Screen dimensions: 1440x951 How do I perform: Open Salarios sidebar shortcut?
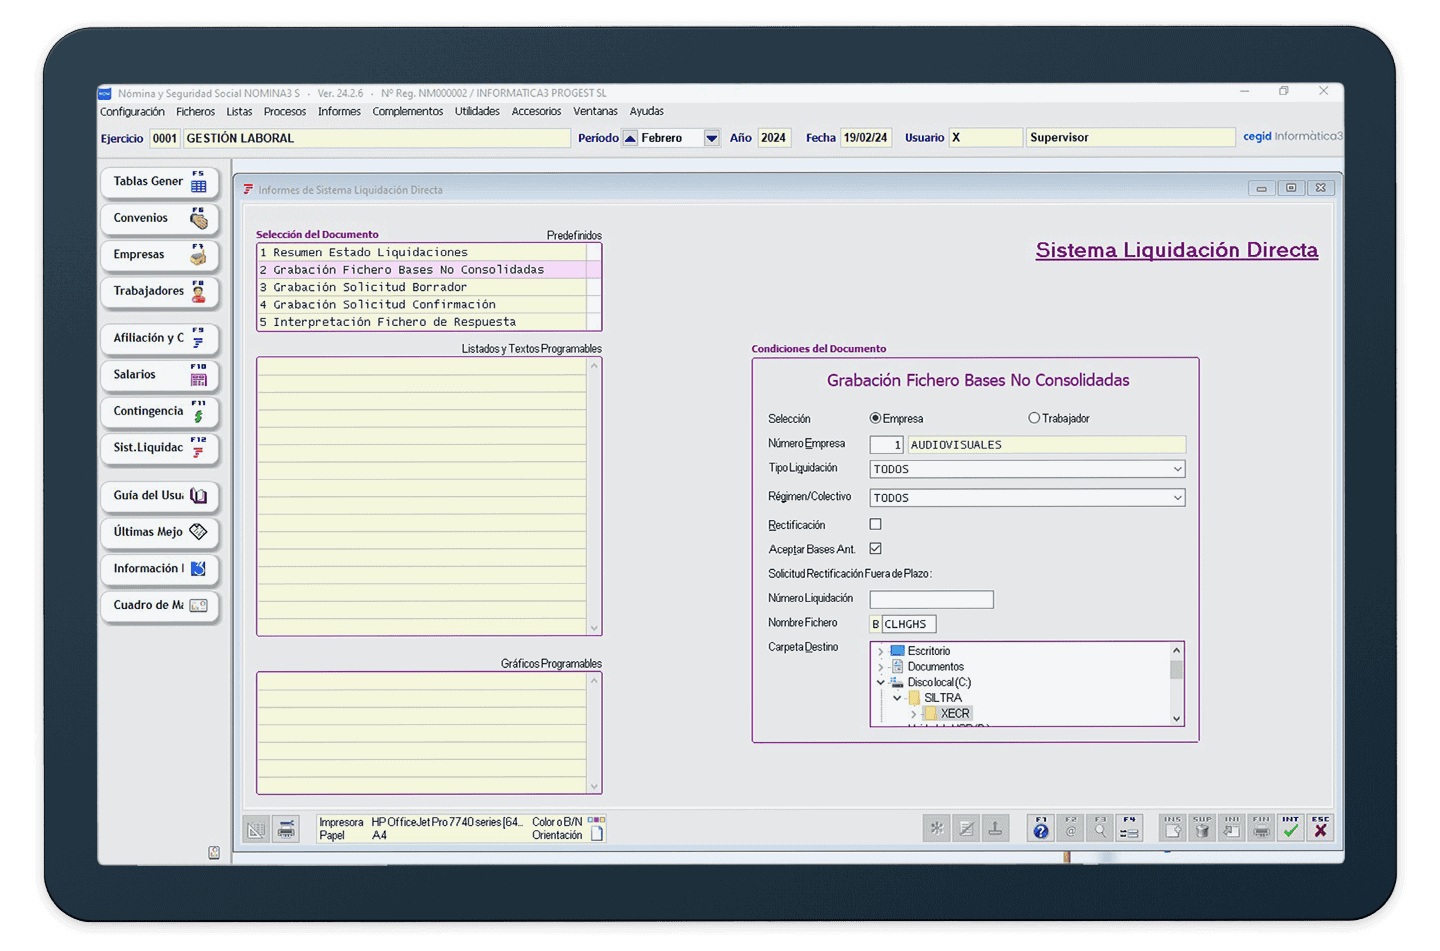[x=159, y=375]
